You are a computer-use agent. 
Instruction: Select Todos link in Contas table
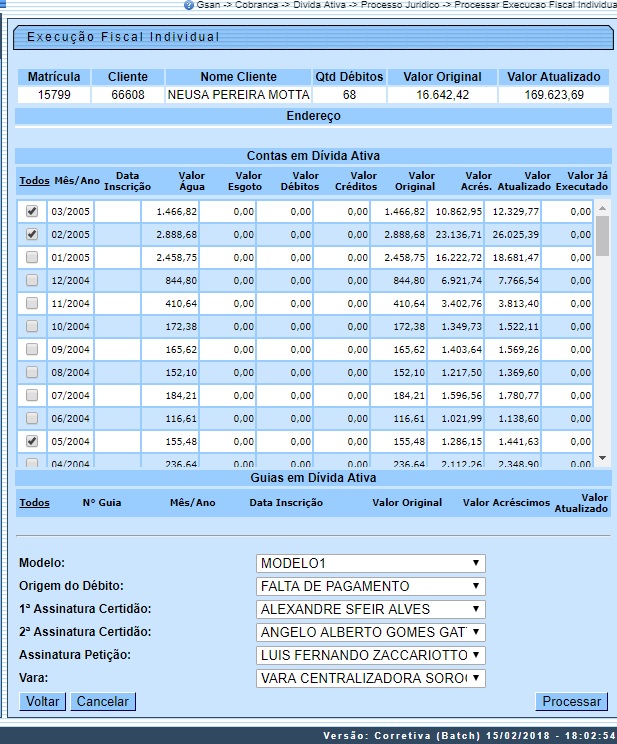point(34,181)
